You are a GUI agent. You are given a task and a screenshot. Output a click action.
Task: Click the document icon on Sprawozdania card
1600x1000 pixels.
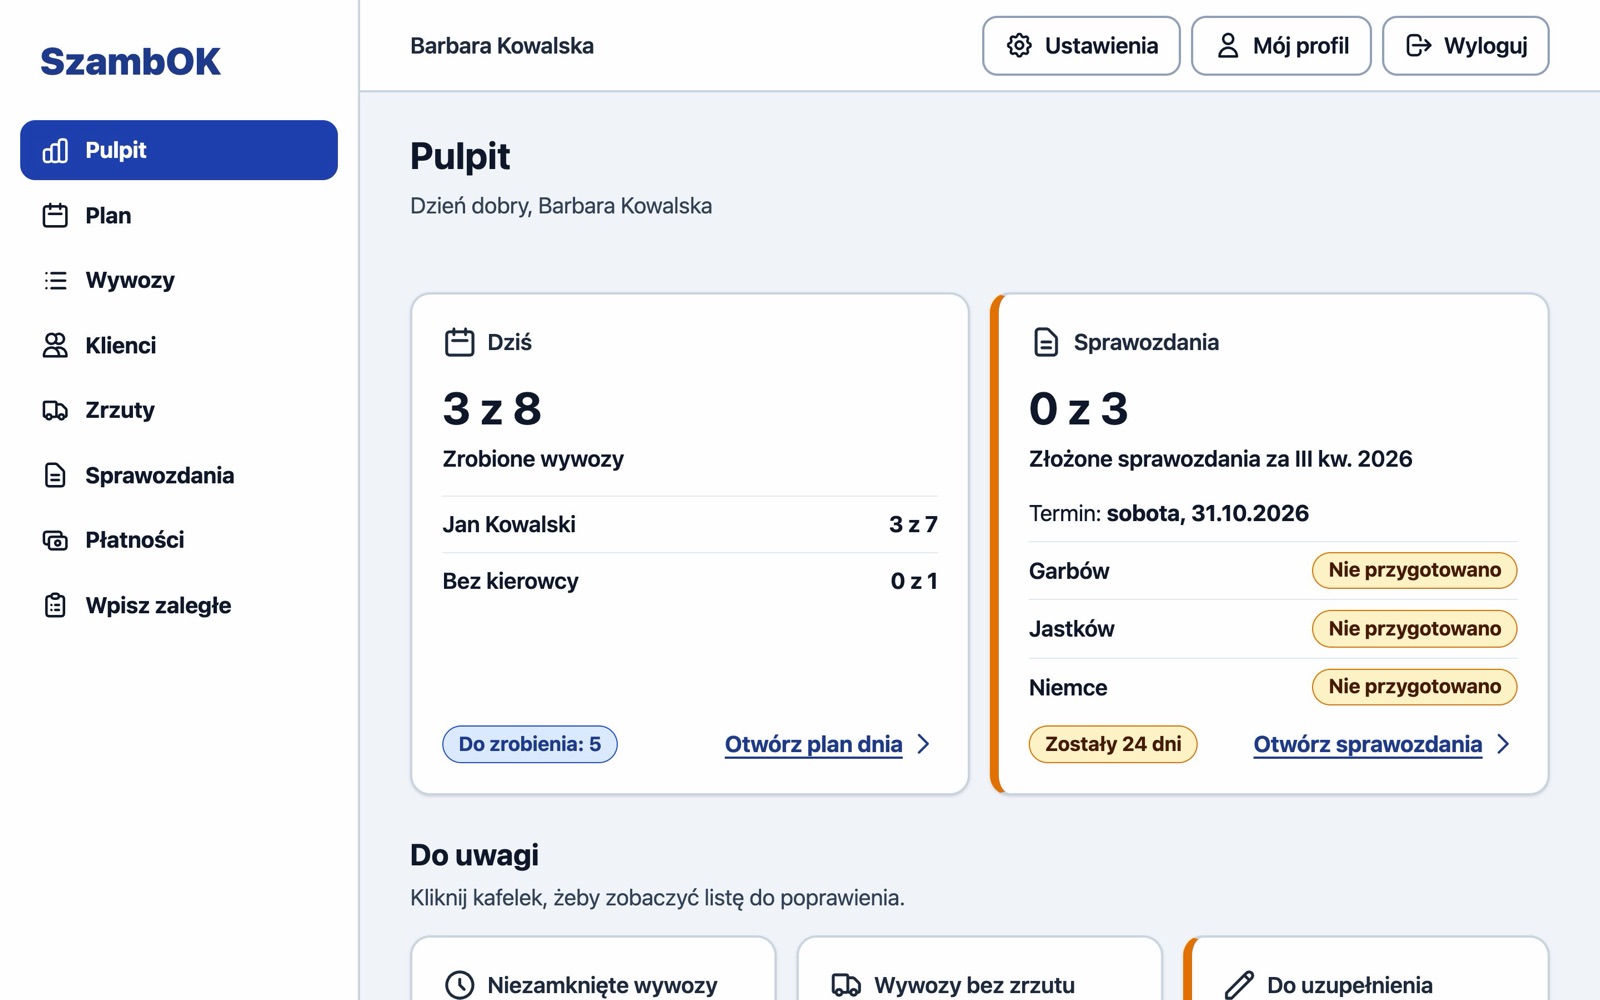point(1045,342)
